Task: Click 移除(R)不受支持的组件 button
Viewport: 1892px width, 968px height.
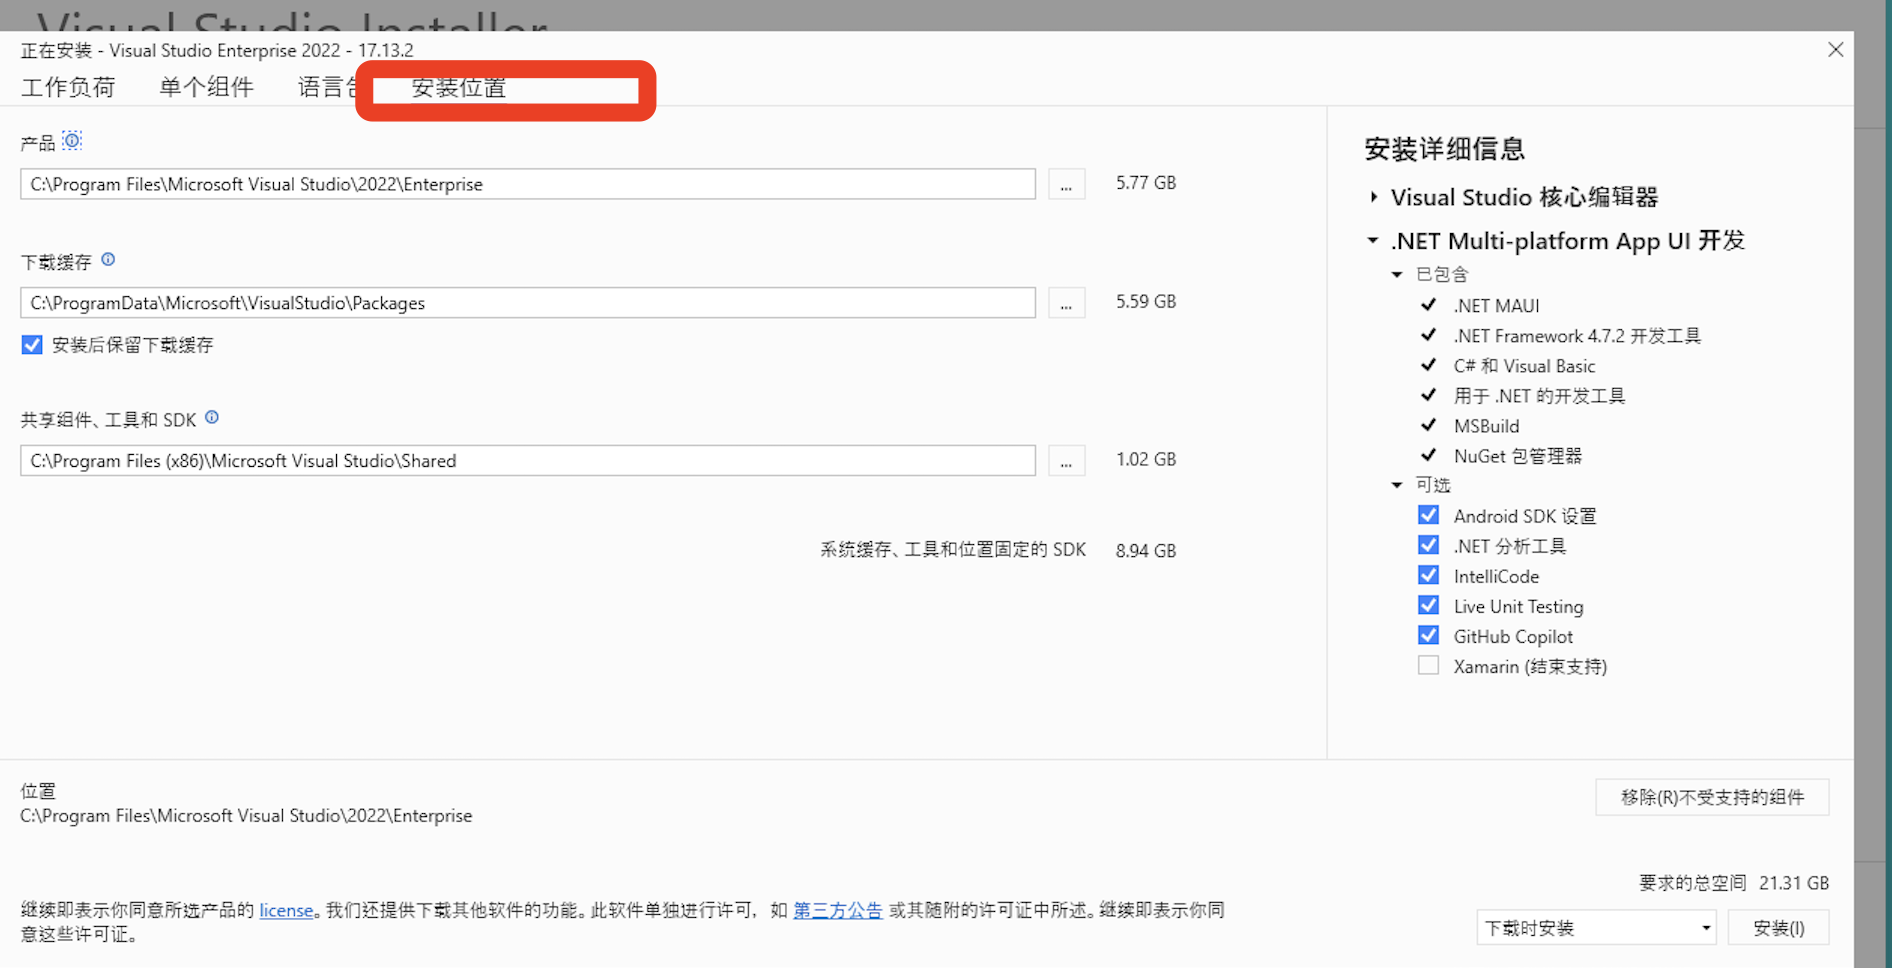Action: 1712,797
